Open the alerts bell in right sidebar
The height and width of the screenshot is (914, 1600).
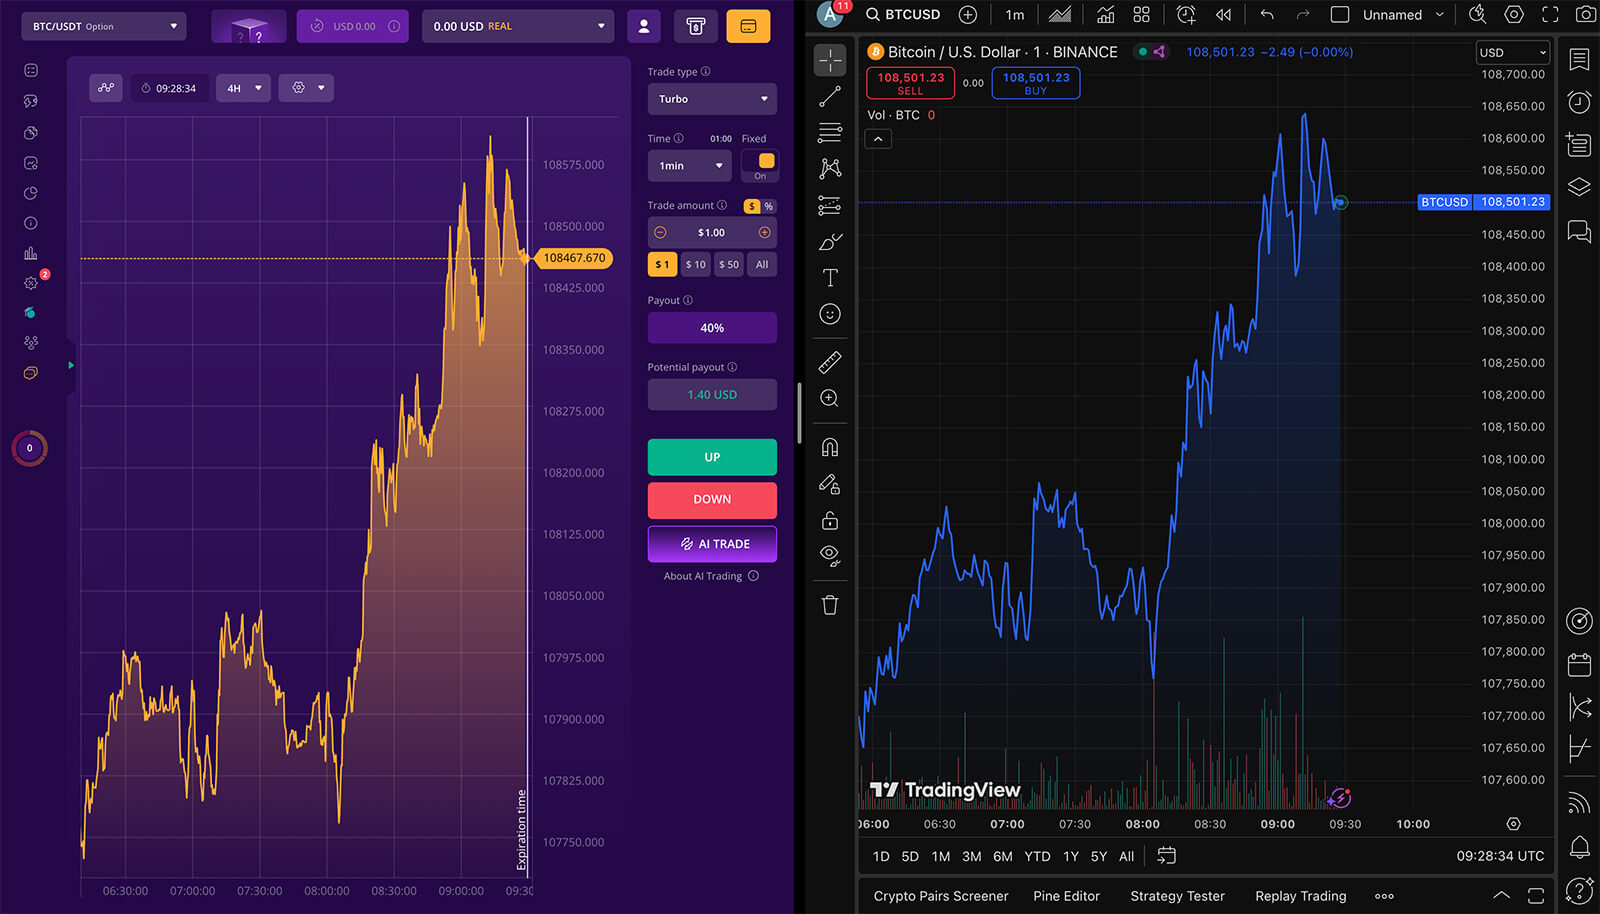(1579, 848)
